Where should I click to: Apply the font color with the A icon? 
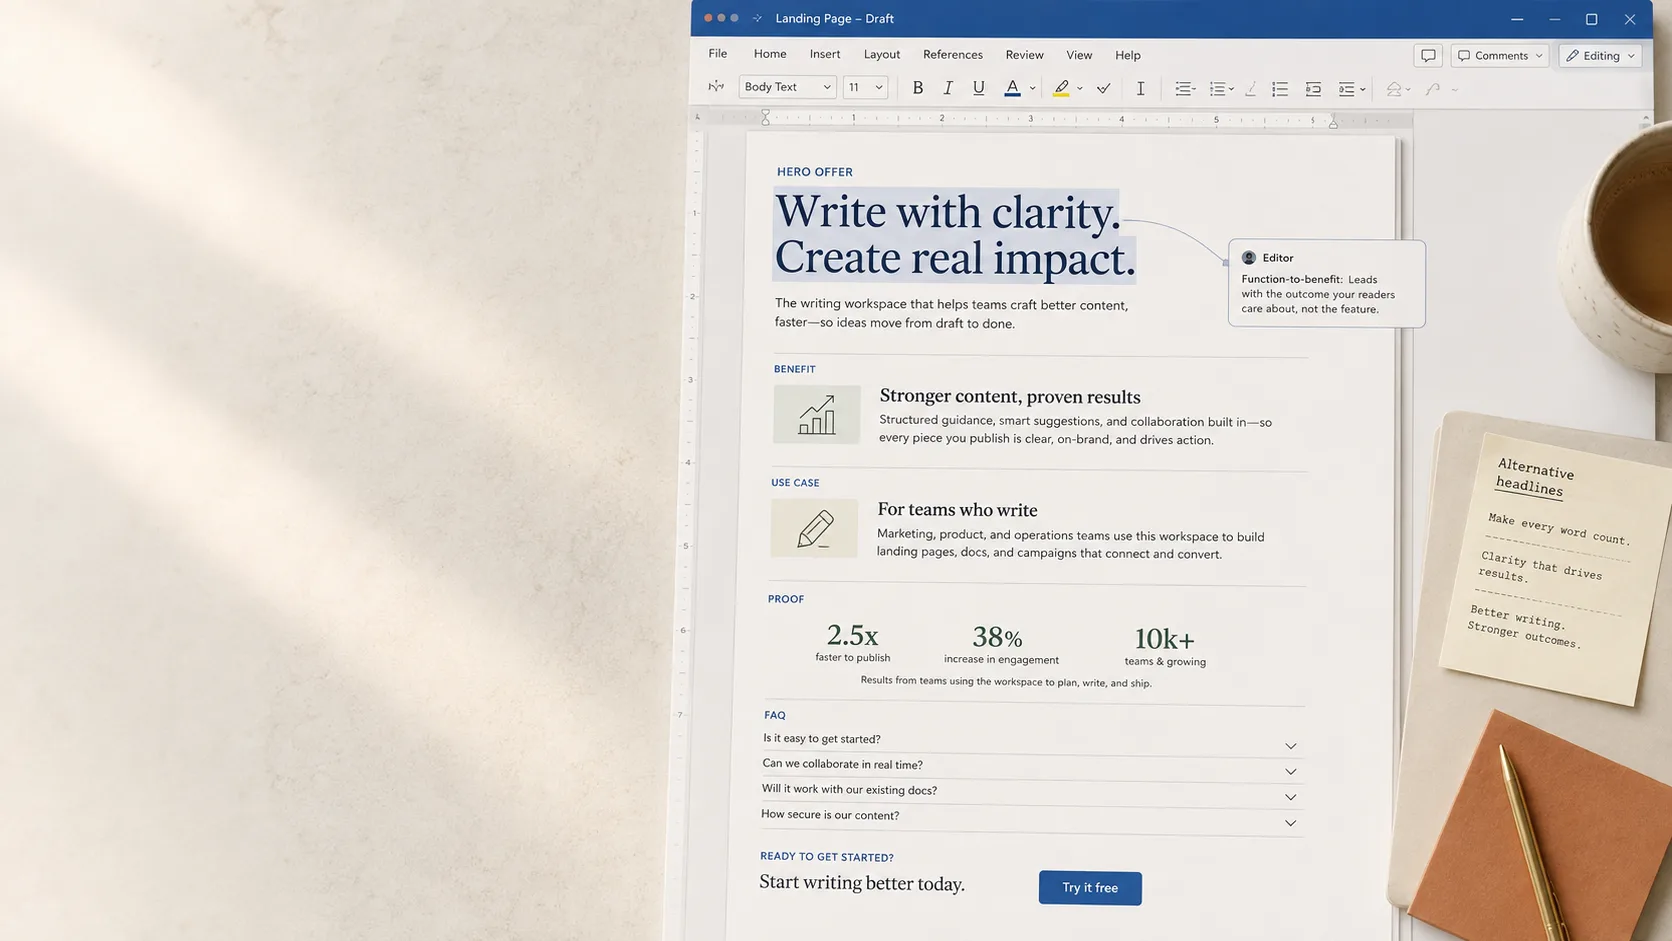pyautogui.click(x=1012, y=88)
